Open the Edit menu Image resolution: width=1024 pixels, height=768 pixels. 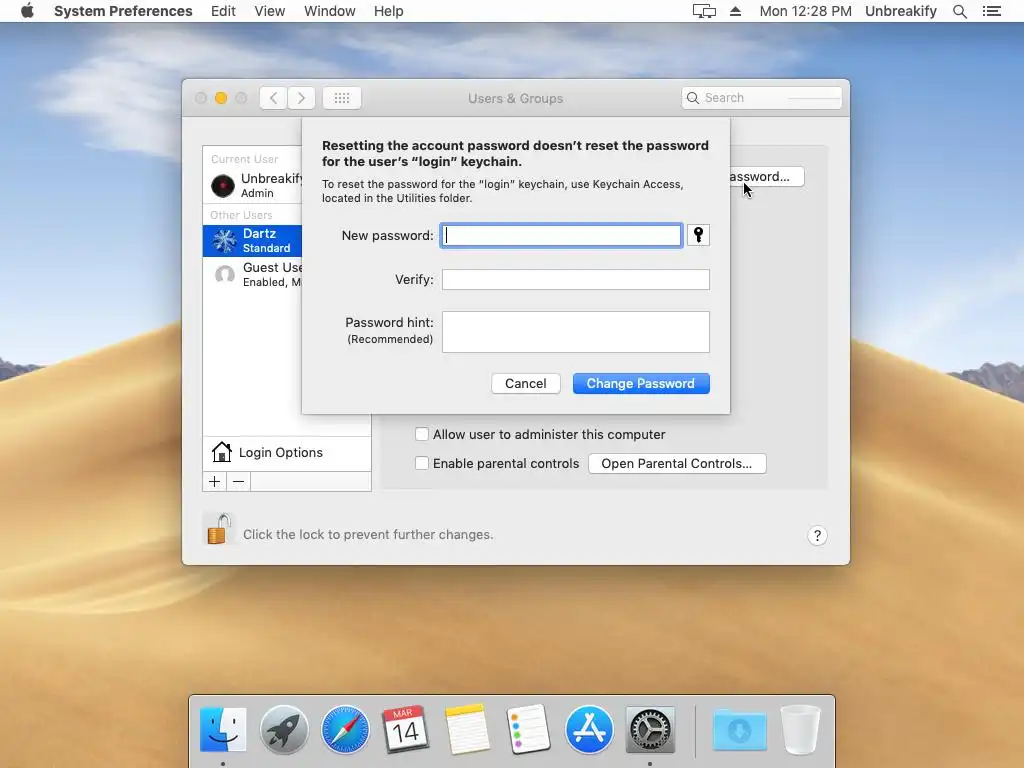tap(223, 11)
